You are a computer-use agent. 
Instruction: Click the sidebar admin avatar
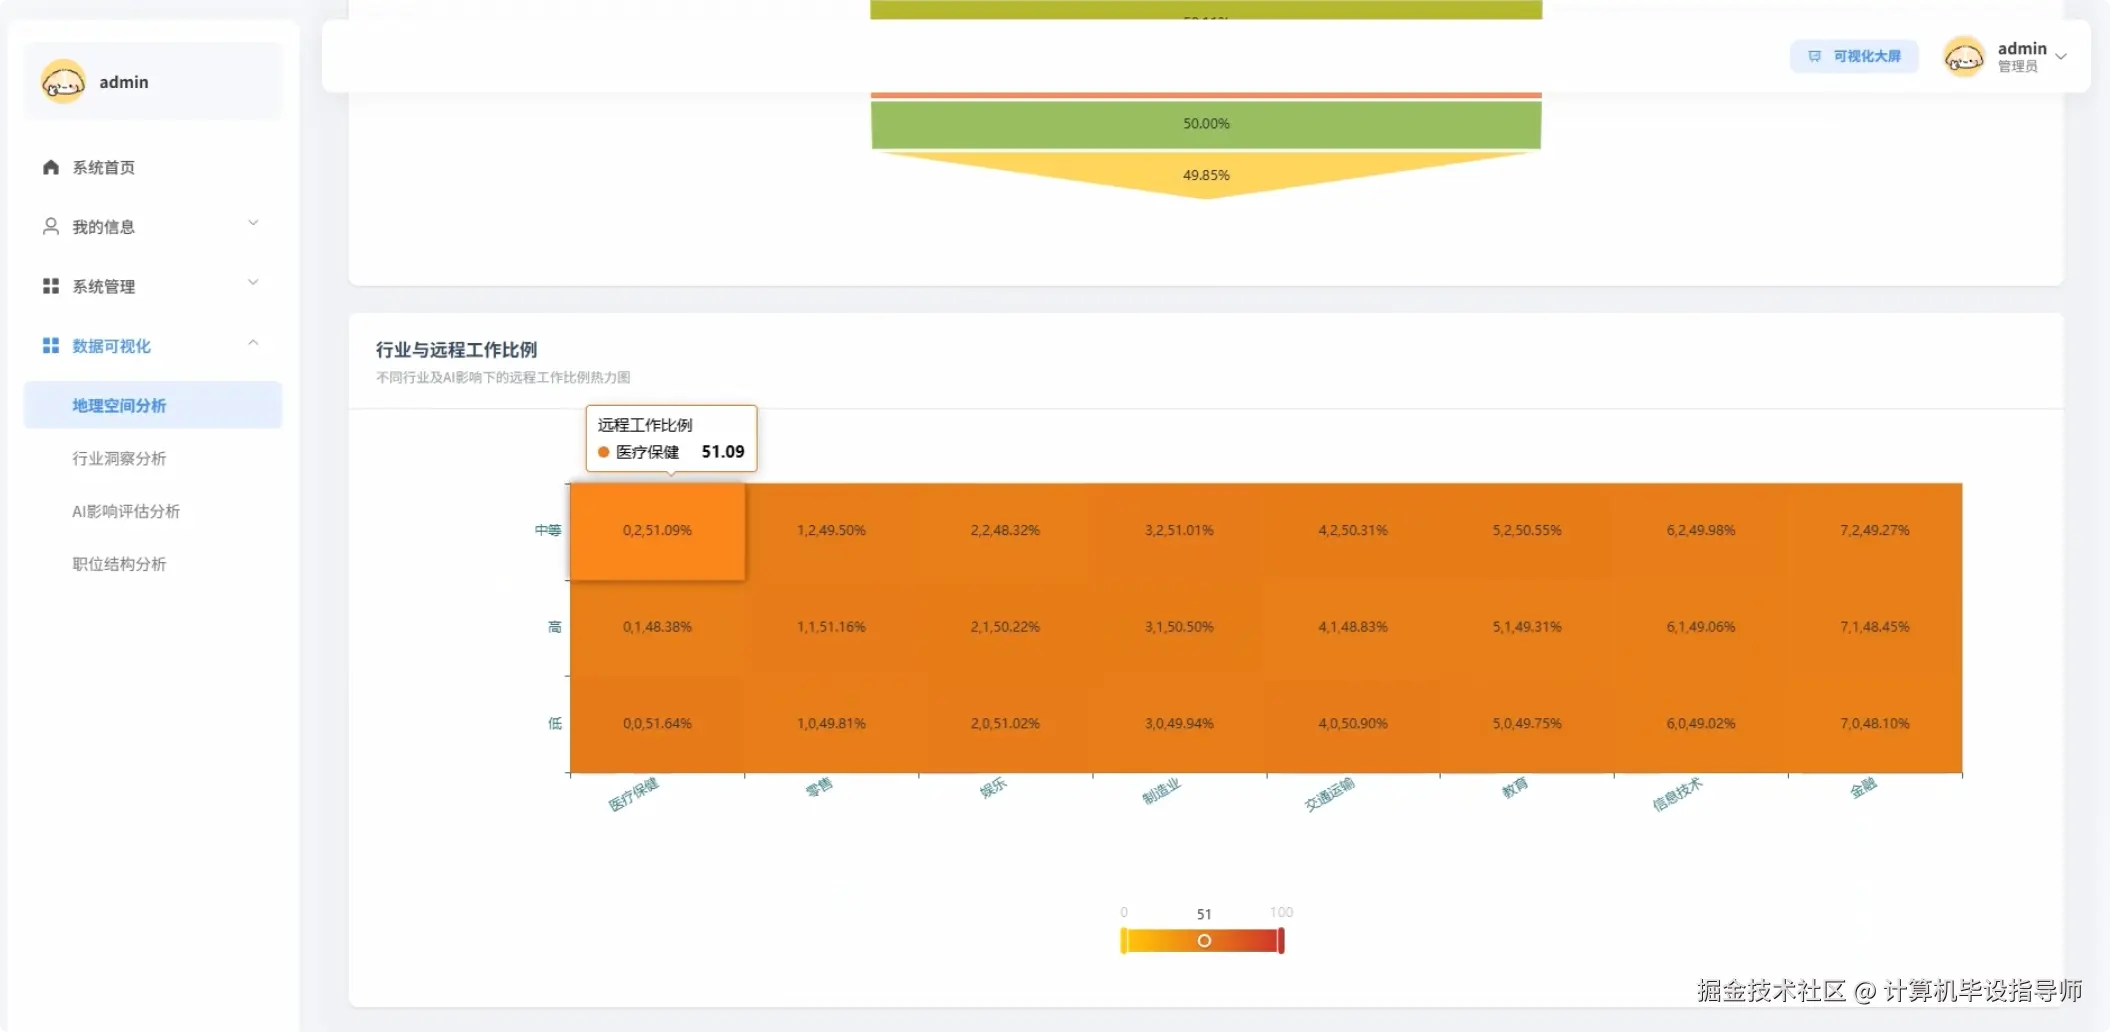[x=63, y=81]
